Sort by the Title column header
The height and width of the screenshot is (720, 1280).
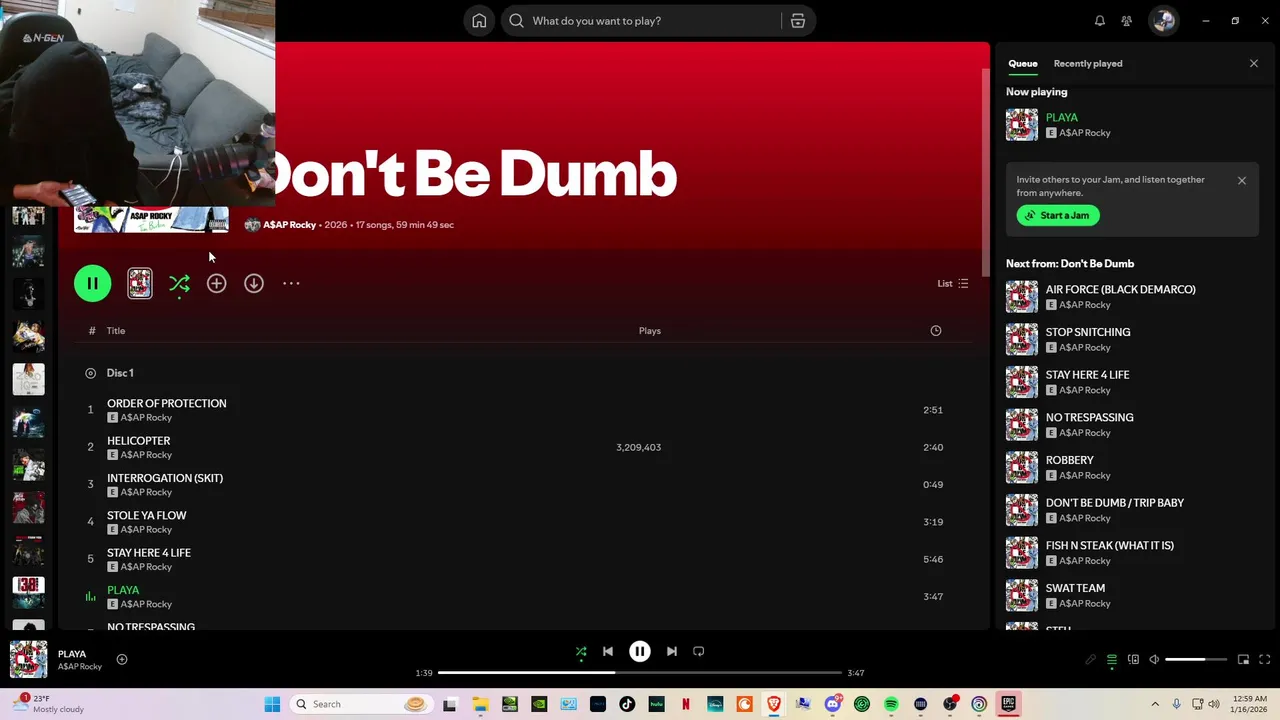click(x=116, y=331)
